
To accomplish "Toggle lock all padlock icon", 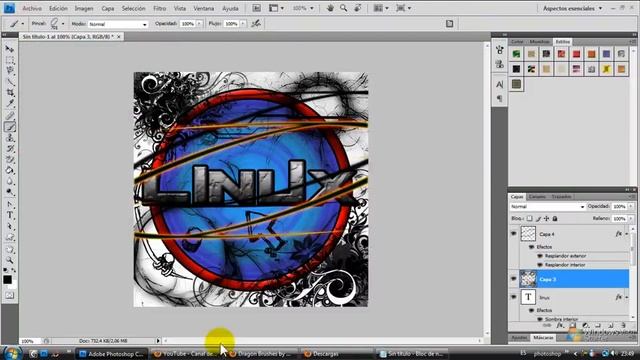I will pyautogui.click(x=555, y=218).
